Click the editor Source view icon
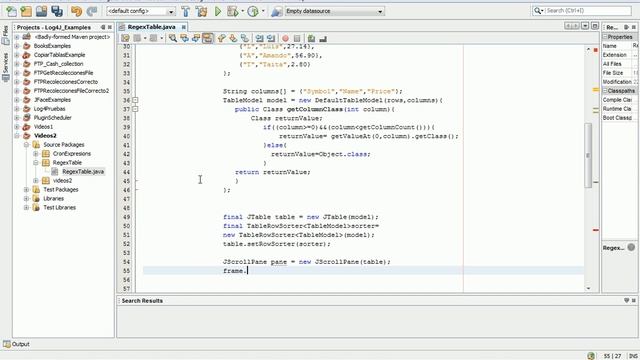Viewport: 640px width, 360px height. click(x=125, y=38)
